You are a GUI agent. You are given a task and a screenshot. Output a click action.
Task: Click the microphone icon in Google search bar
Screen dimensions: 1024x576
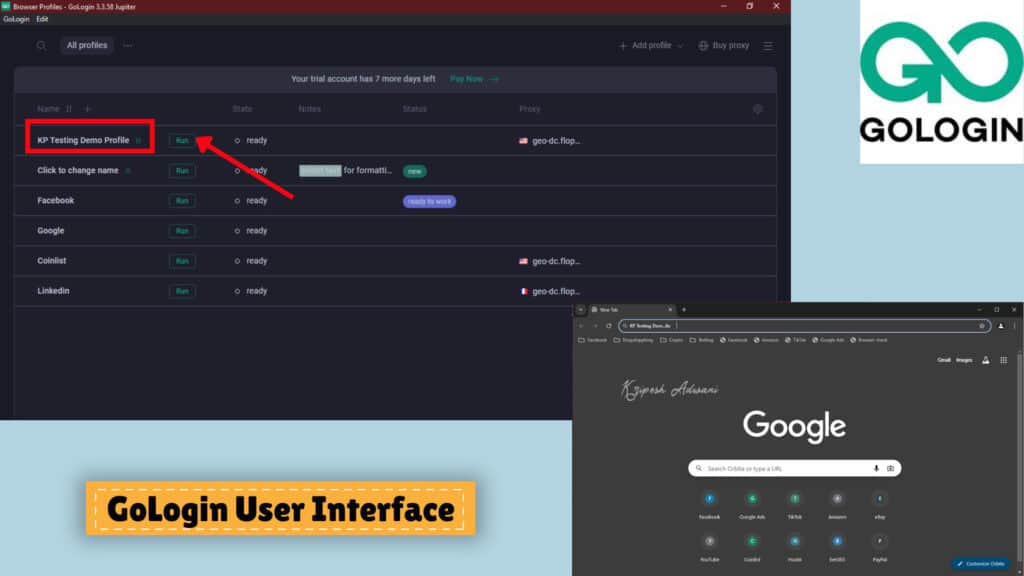876,468
